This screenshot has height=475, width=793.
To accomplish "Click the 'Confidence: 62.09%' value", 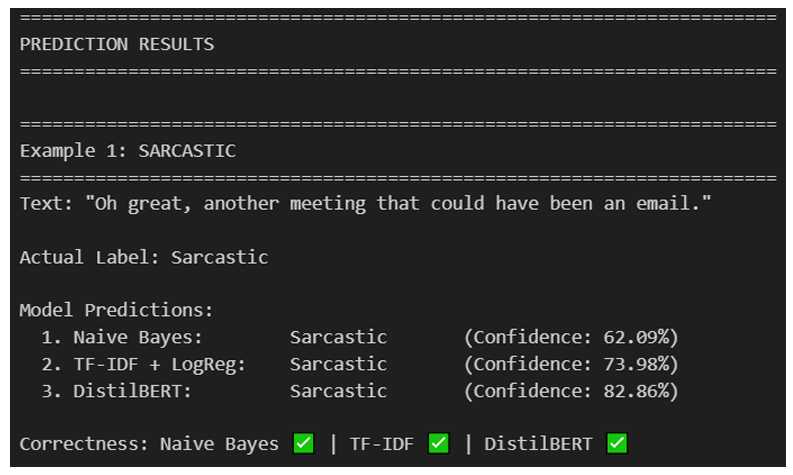I will click(x=570, y=337).
